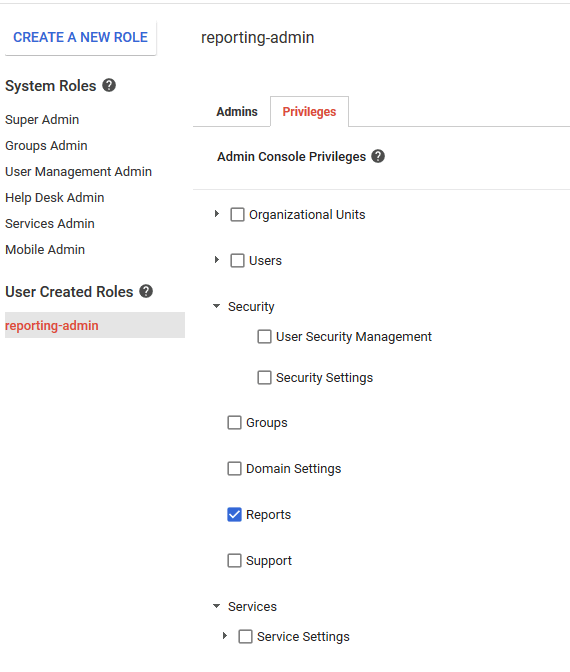This screenshot has width=570, height=672.
Task: Open the Super Admin system role
Action: click(42, 120)
